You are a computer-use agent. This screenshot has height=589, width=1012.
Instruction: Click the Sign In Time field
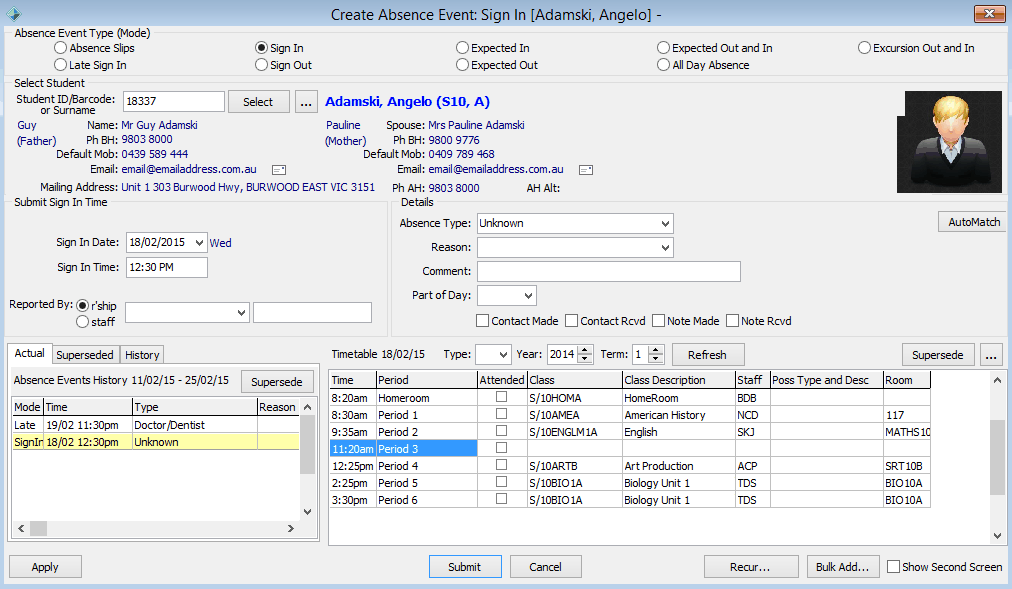167,267
